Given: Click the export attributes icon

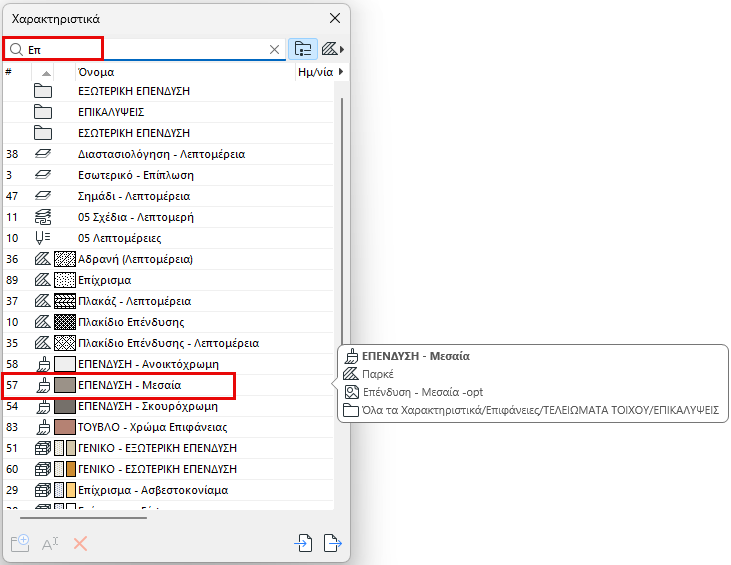Looking at the screenshot, I should coord(333,543).
